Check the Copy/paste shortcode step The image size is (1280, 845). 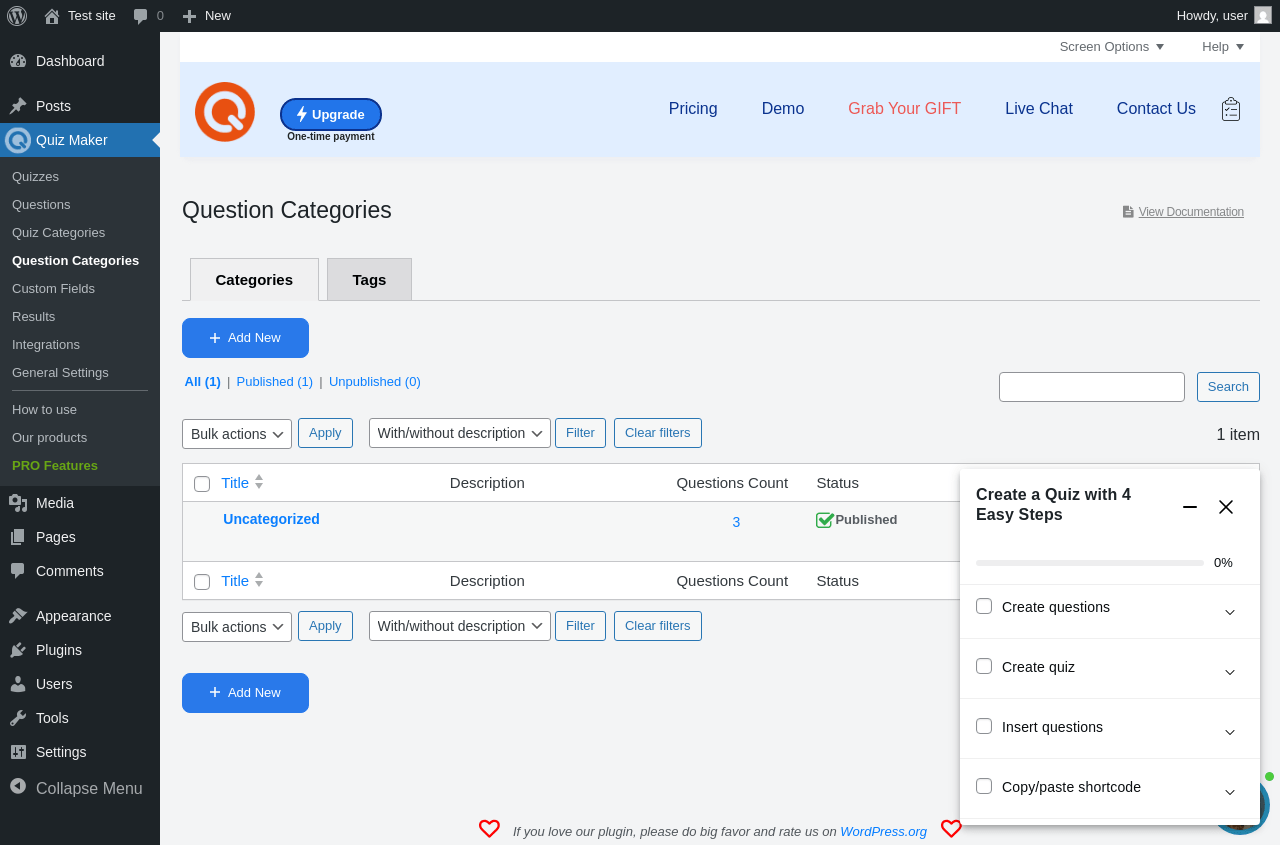[x=984, y=786]
